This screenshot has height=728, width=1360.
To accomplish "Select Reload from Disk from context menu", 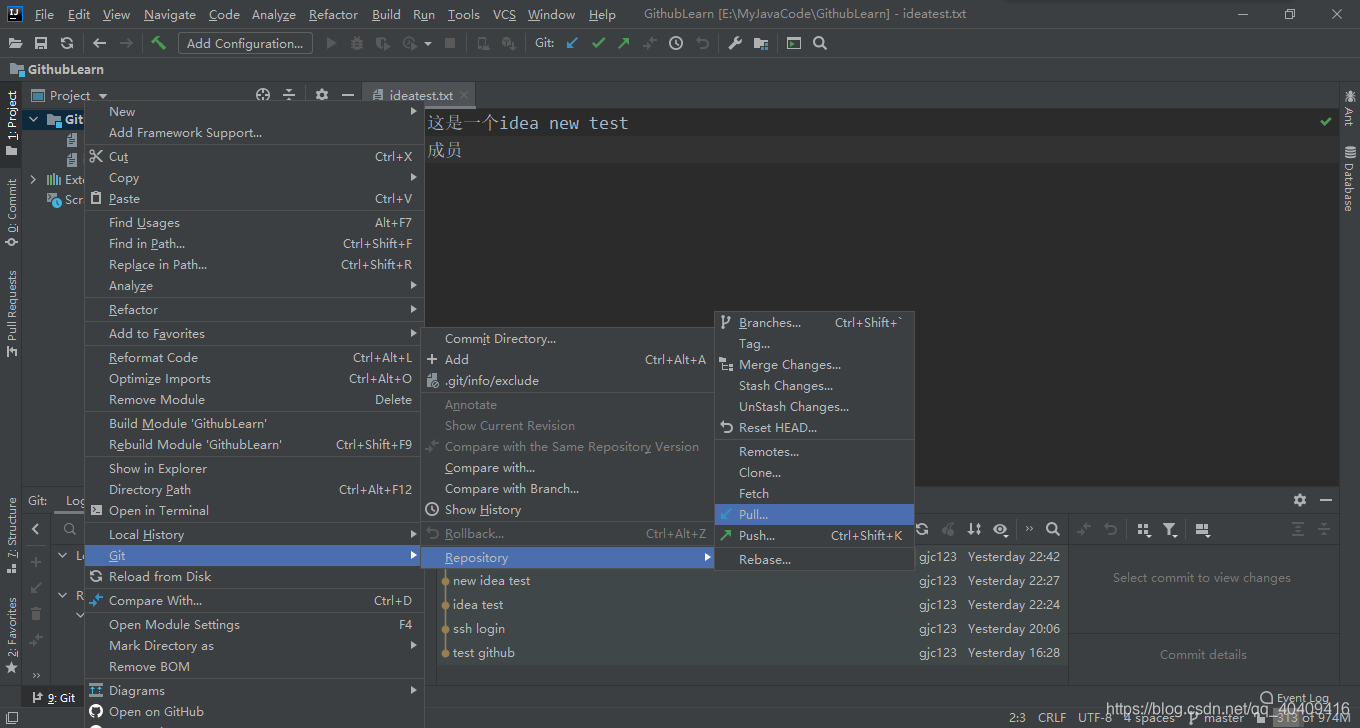I will pyautogui.click(x=253, y=577).
